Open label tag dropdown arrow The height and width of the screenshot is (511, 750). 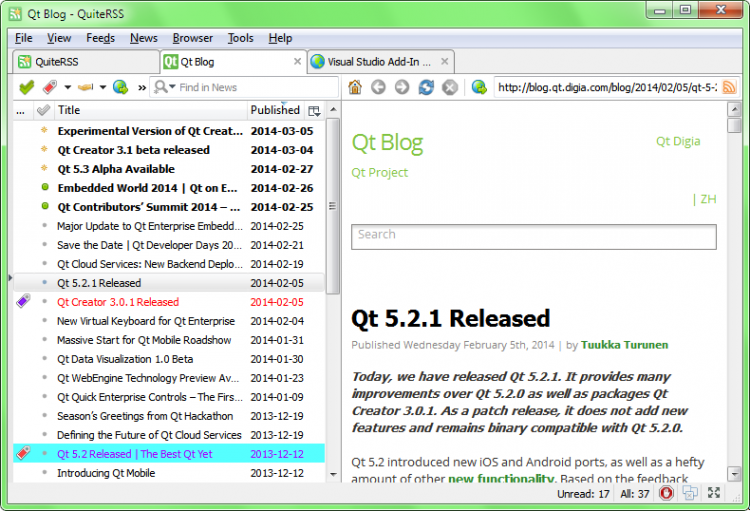pyautogui.click(x=67, y=88)
